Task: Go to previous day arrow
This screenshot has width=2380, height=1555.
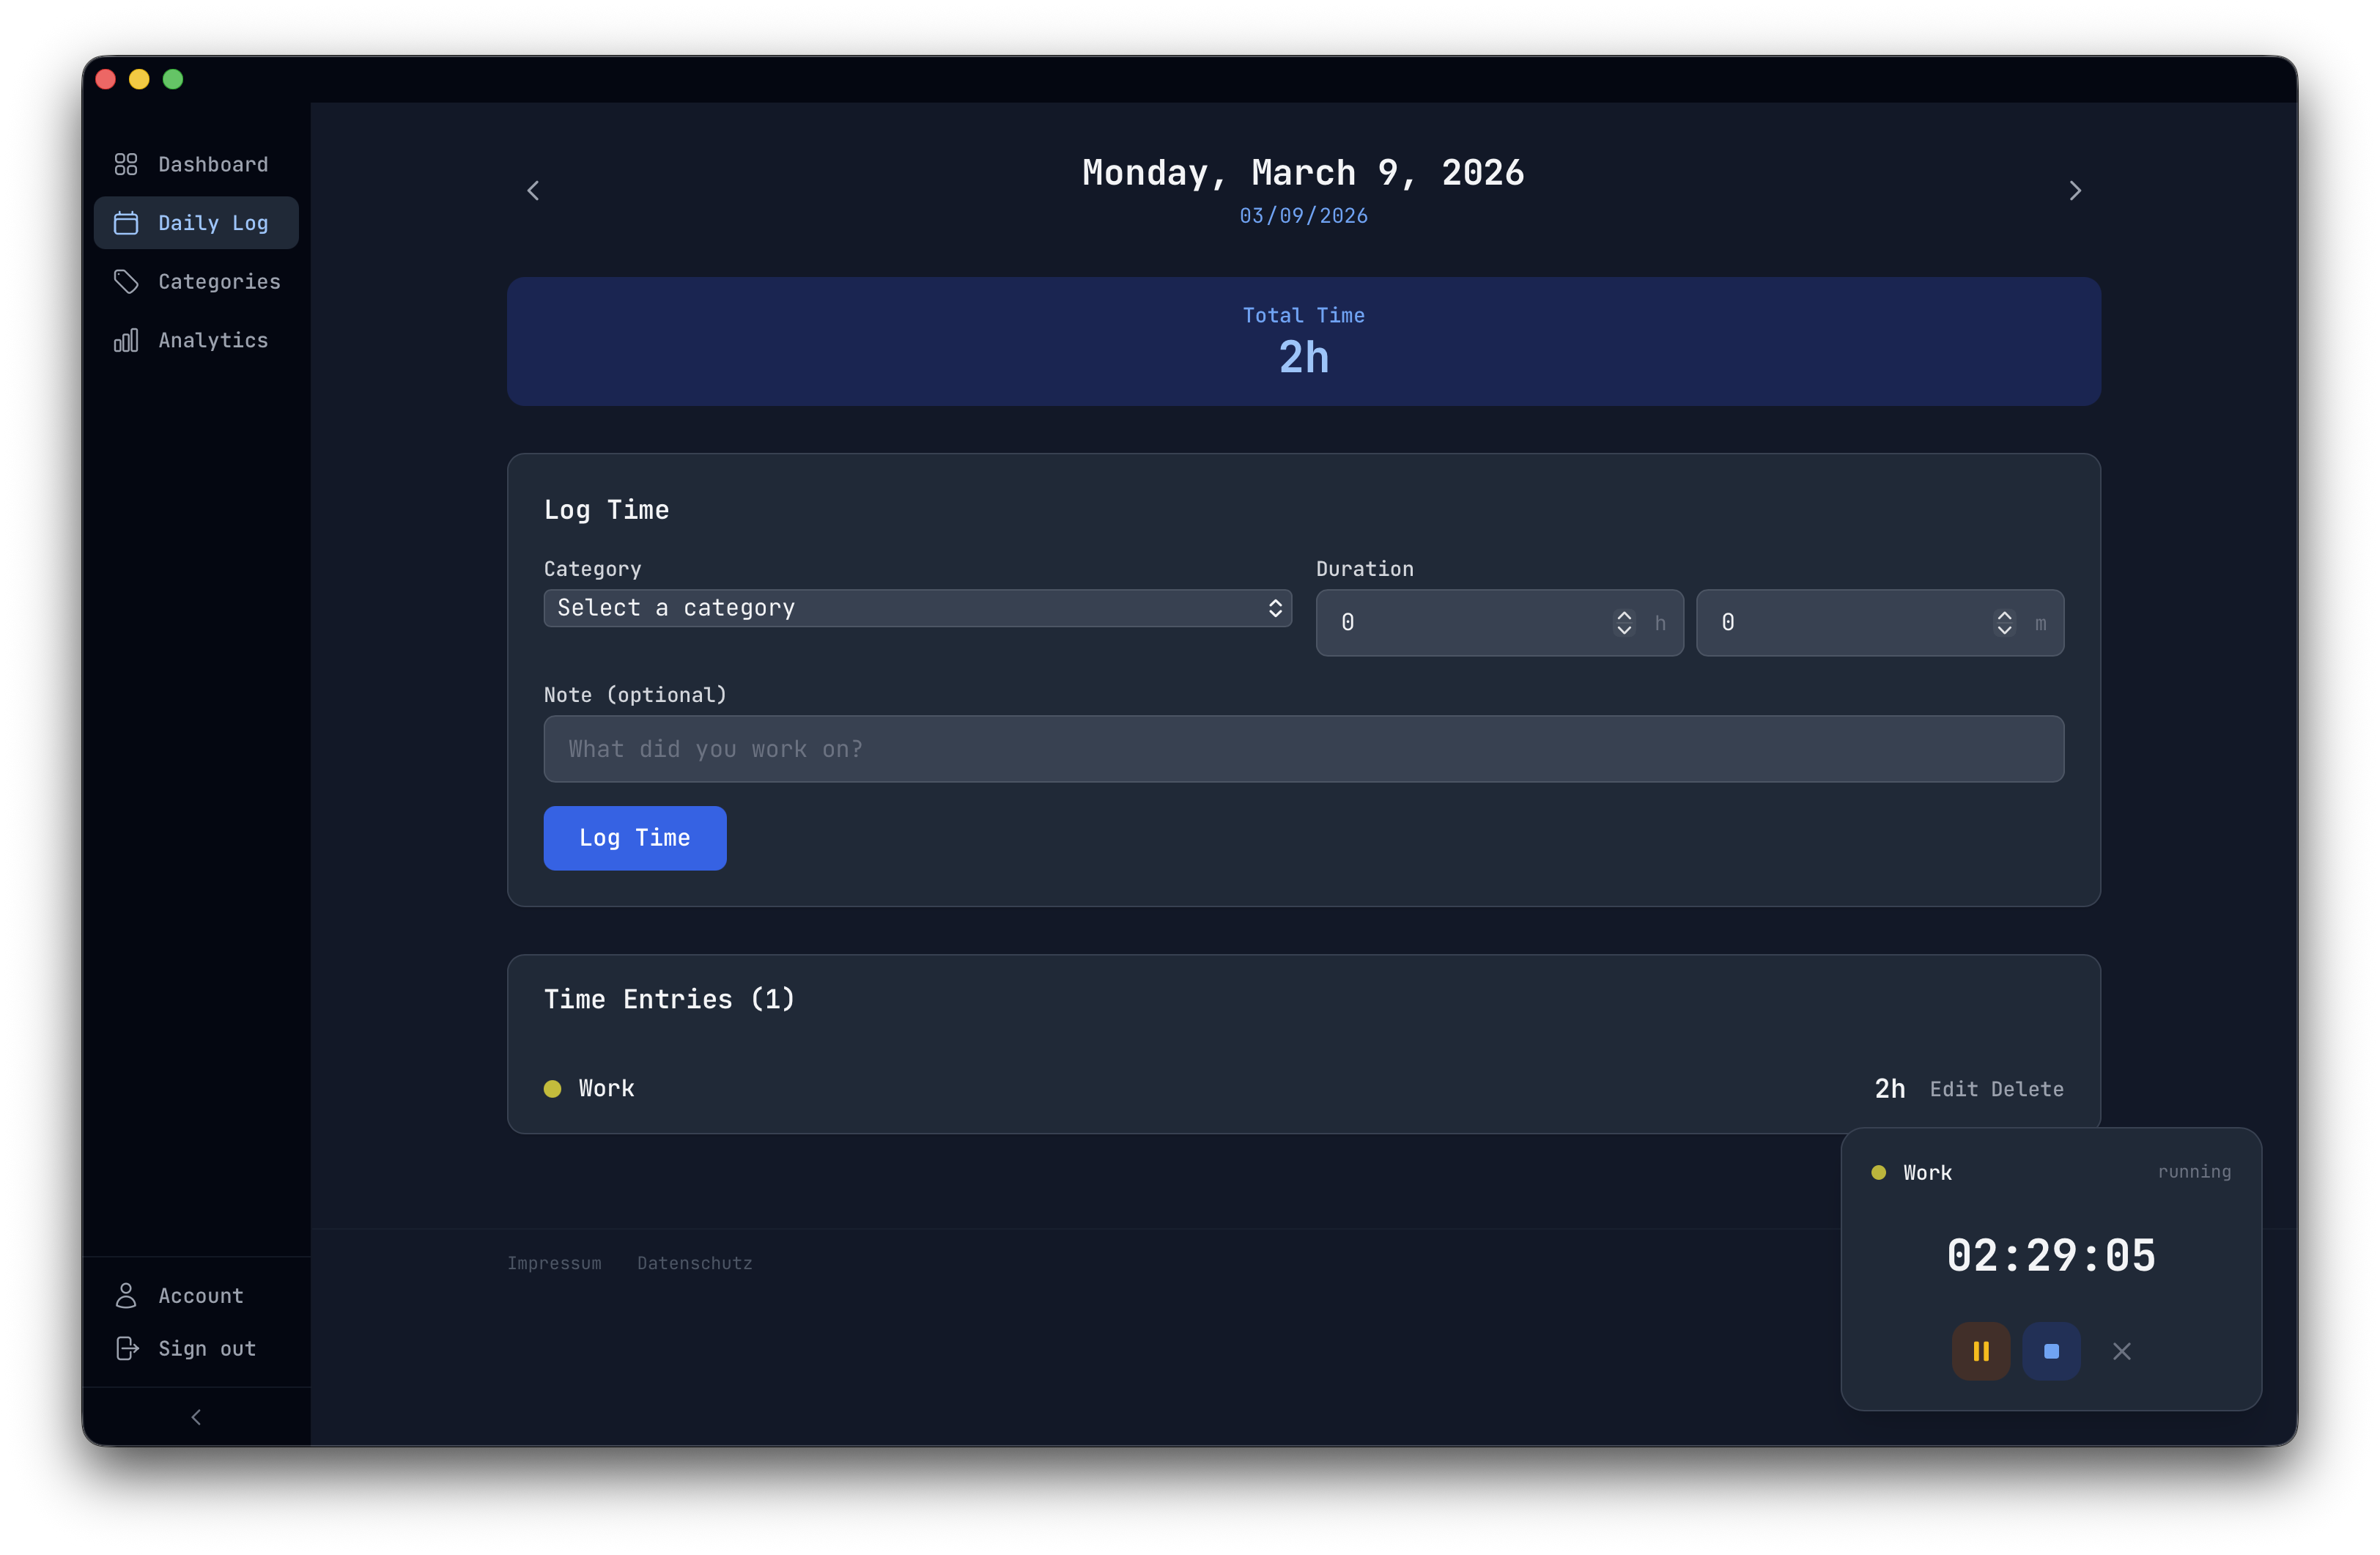Action: [x=533, y=191]
